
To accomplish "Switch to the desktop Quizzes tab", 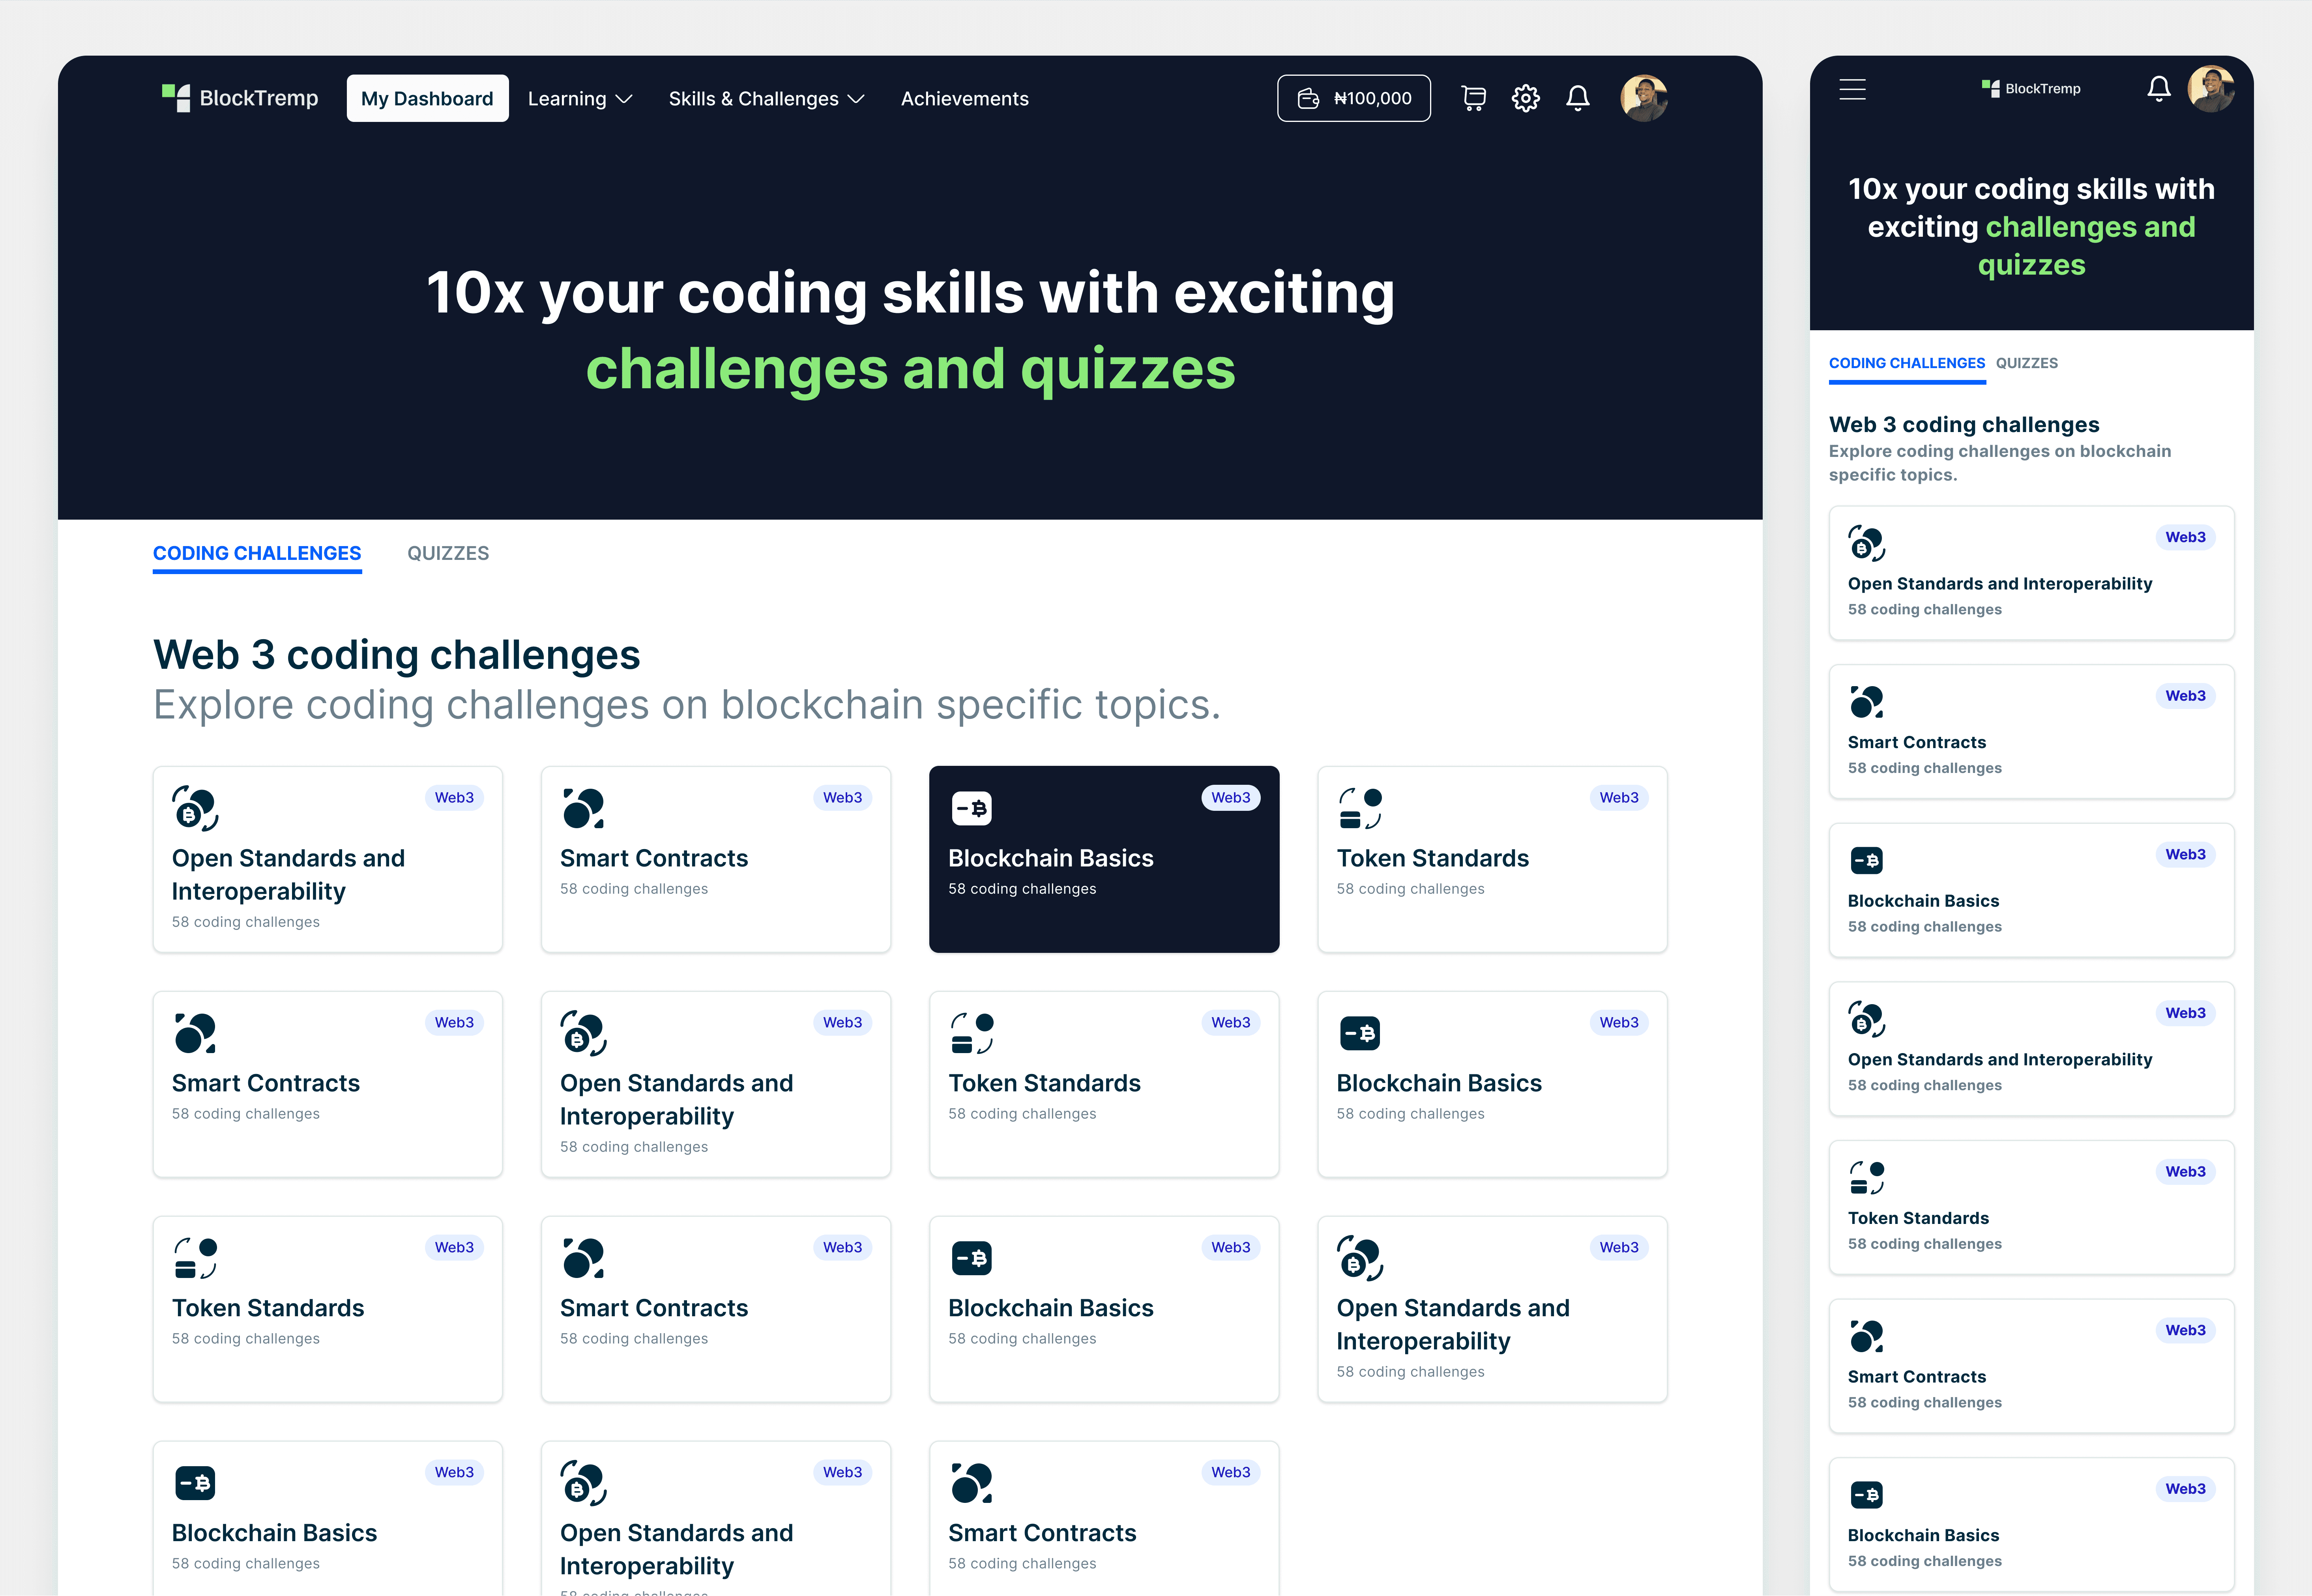I will point(447,553).
